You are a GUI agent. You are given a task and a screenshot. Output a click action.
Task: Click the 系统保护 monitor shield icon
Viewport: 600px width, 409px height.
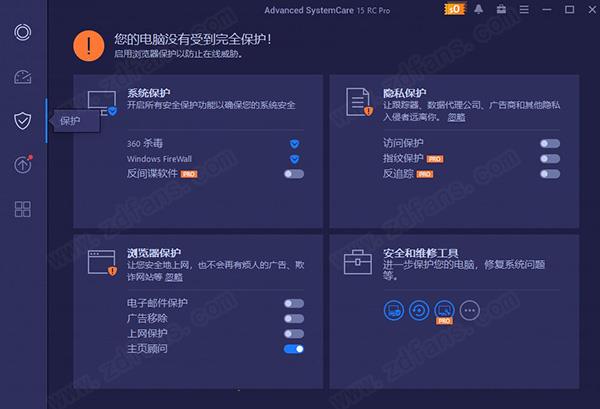pyautogui.click(x=102, y=103)
